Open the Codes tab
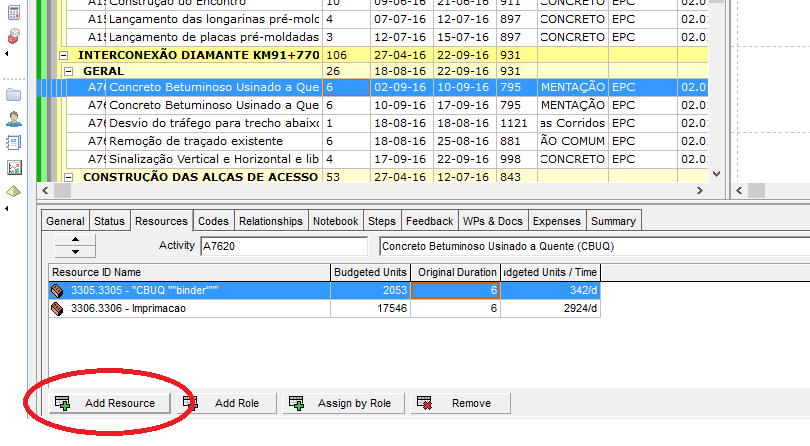The width and height of the screenshot is (810, 446). tap(213, 221)
